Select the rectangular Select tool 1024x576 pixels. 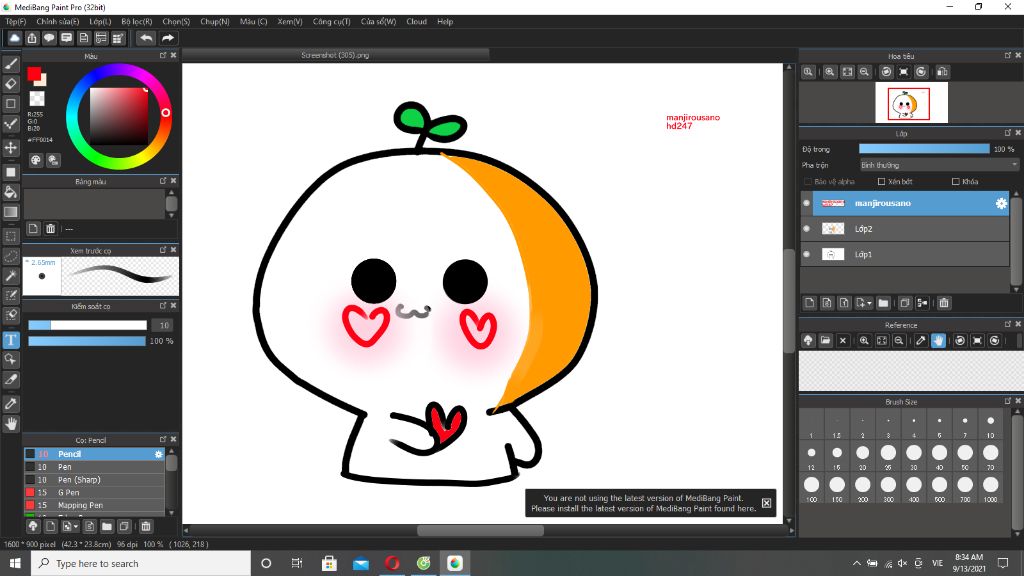11,236
